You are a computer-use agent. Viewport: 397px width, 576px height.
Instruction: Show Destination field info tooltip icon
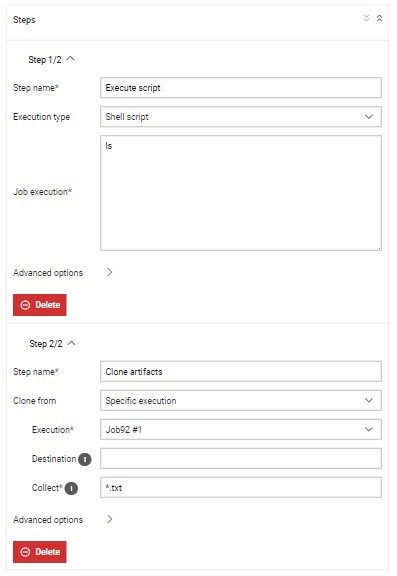coord(85,459)
